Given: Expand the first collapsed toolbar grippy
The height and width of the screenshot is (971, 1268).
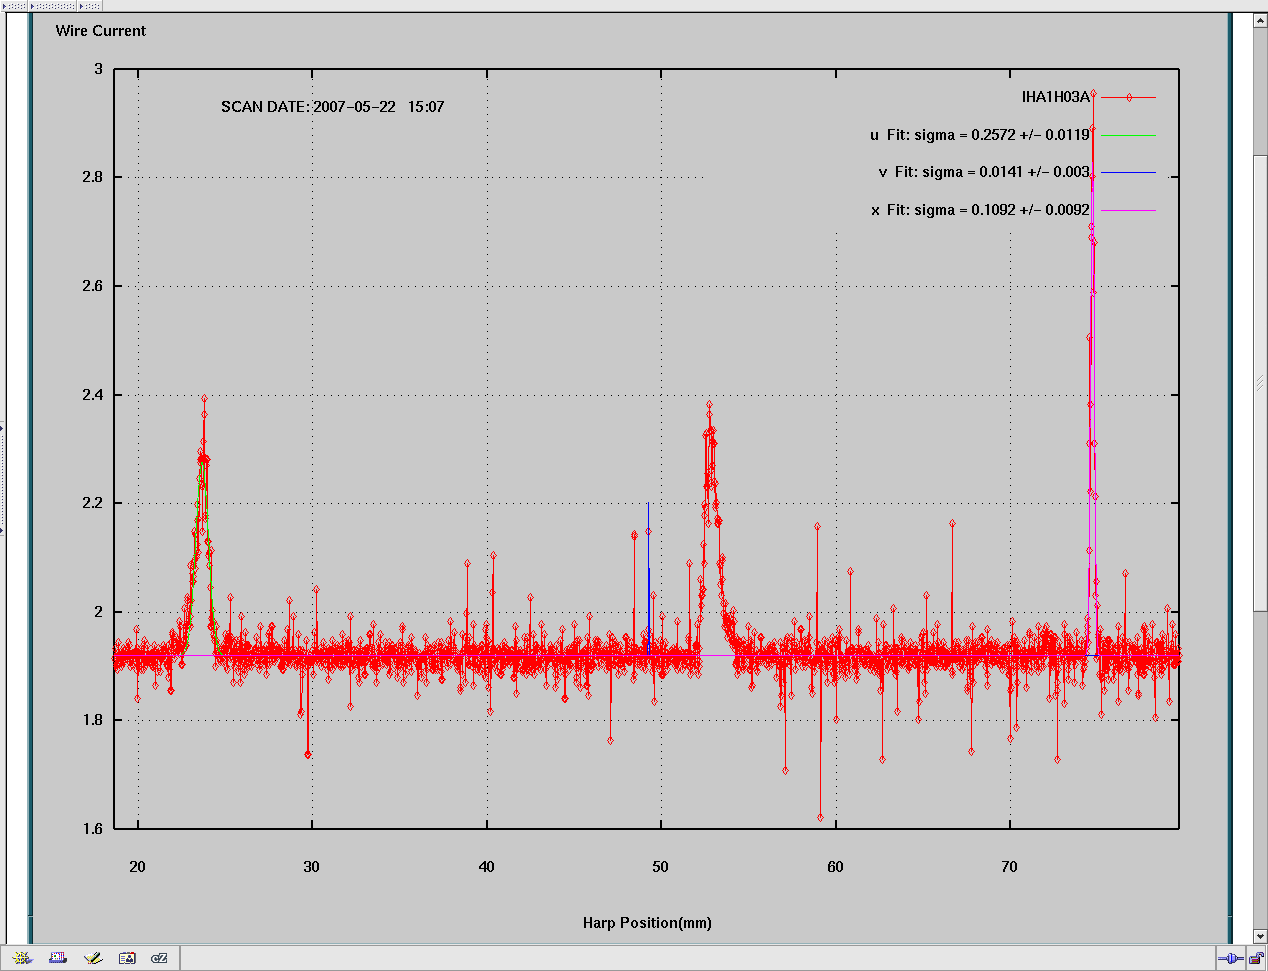Looking at the screenshot, I should coord(14,6).
